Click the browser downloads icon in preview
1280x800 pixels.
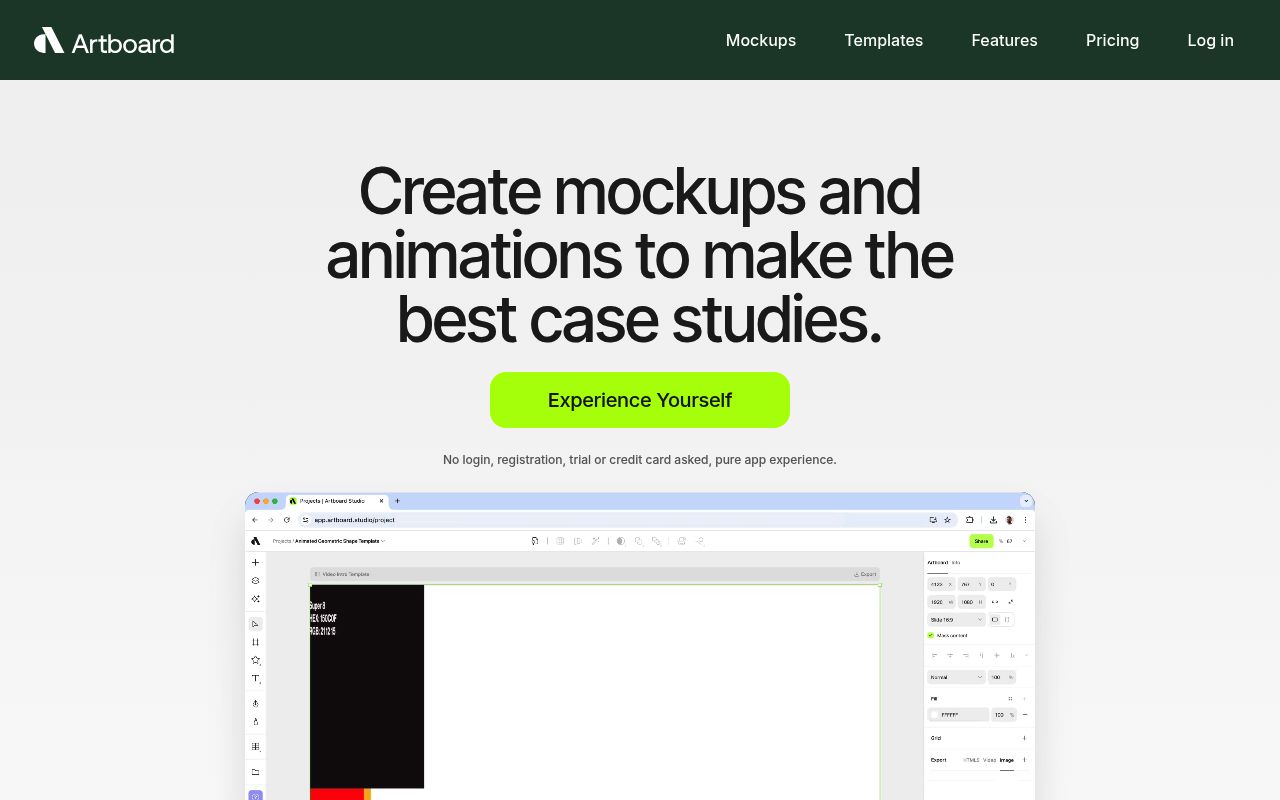[x=993, y=520]
